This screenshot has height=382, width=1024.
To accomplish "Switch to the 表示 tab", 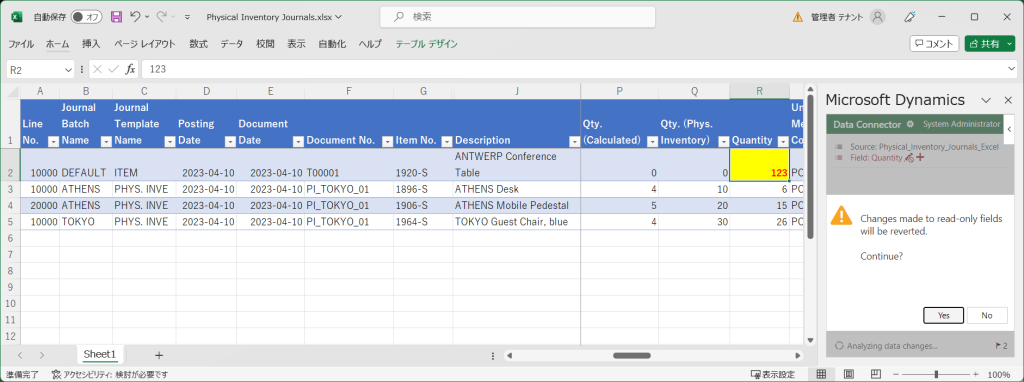I will 296,44.
